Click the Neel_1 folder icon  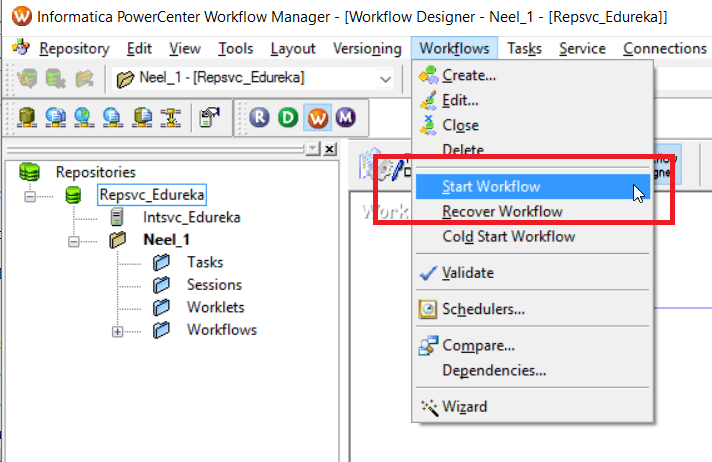[x=118, y=240]
